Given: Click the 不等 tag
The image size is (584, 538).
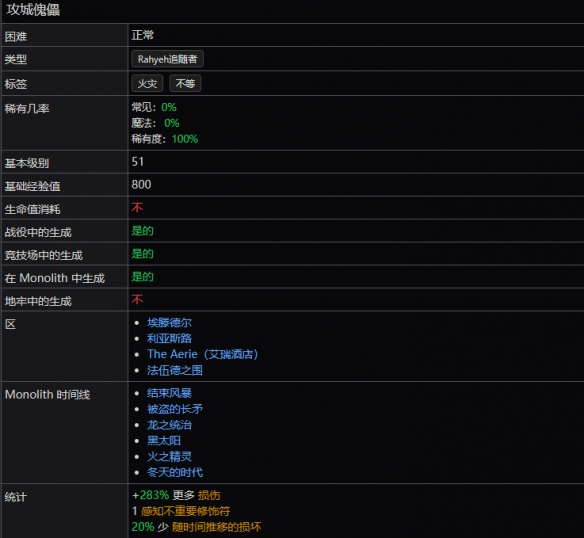Looking at the screenshot, I should [185, 83].
